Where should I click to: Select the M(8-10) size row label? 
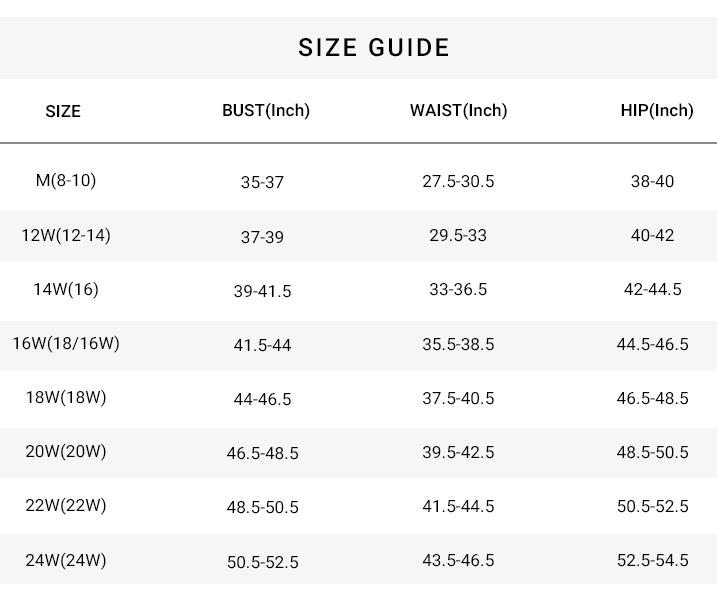[x=66, y=180]
